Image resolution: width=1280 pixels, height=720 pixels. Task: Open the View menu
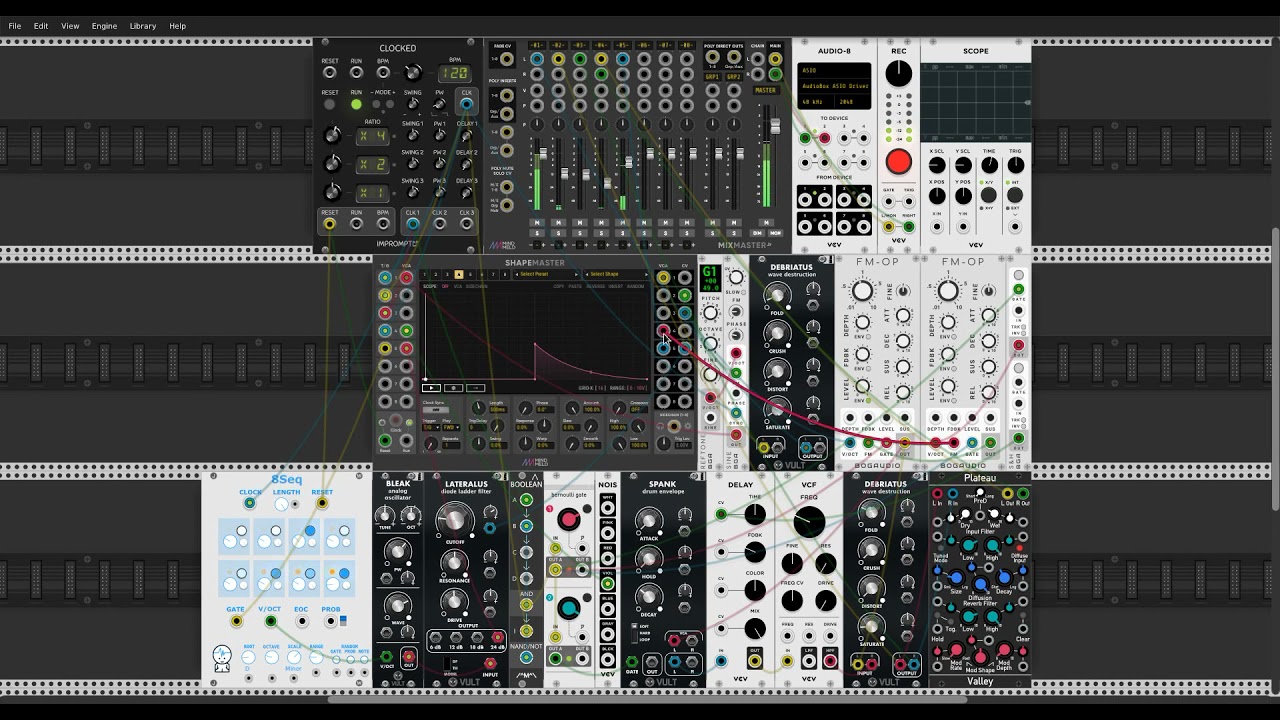tap(70, 26)
